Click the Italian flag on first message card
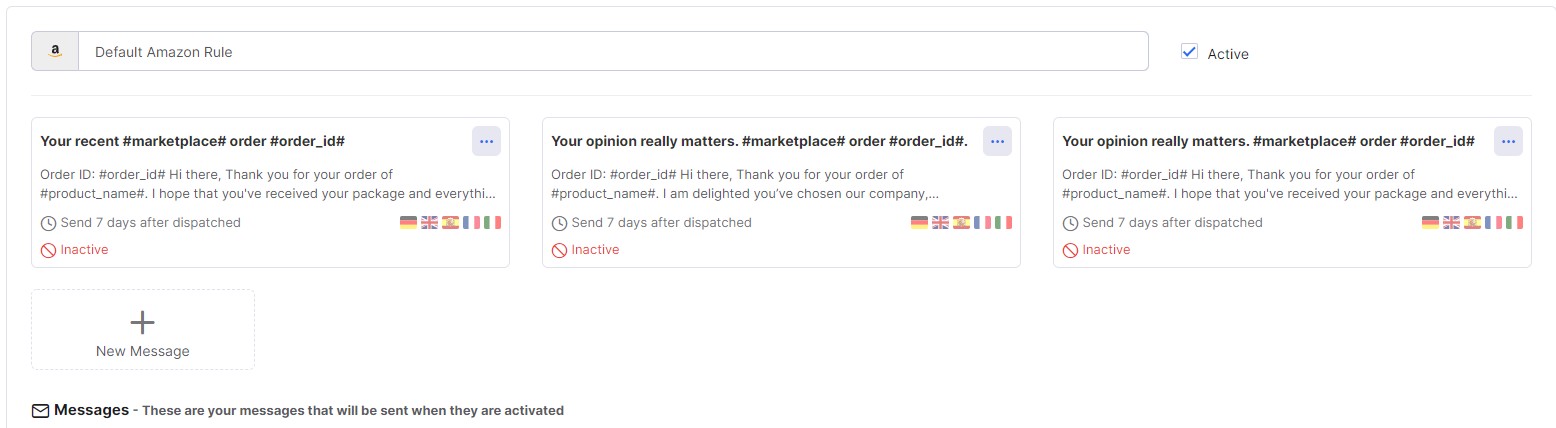The height and width of the screenshot is (428, 1556). [492, 222]
